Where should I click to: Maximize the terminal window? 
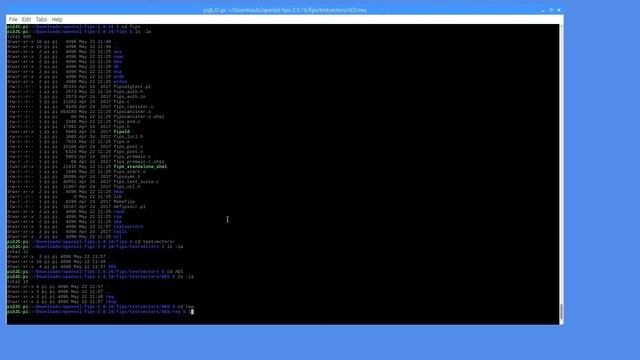[551, 10]
